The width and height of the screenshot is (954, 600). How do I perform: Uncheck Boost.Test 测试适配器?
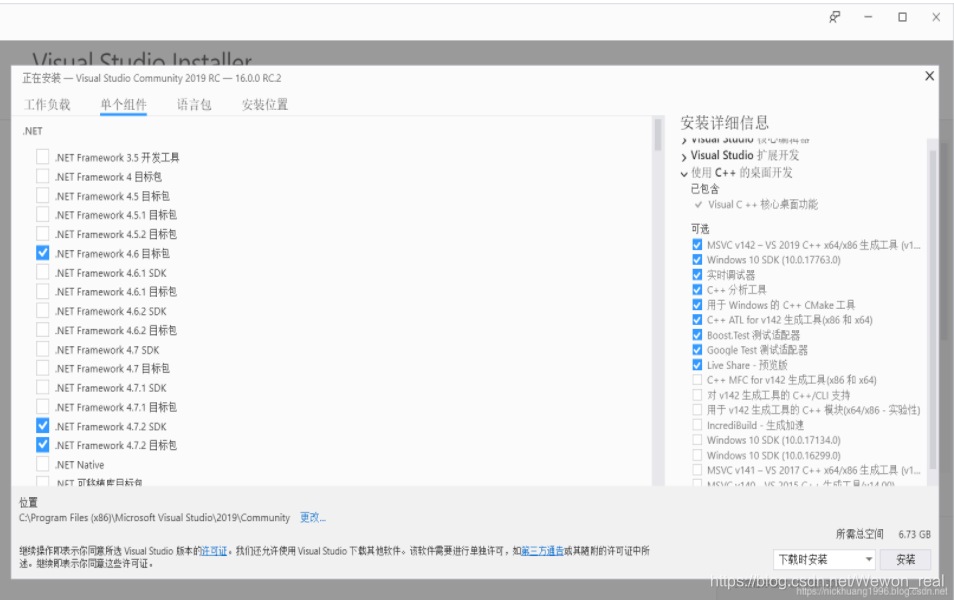coord(697,335)
